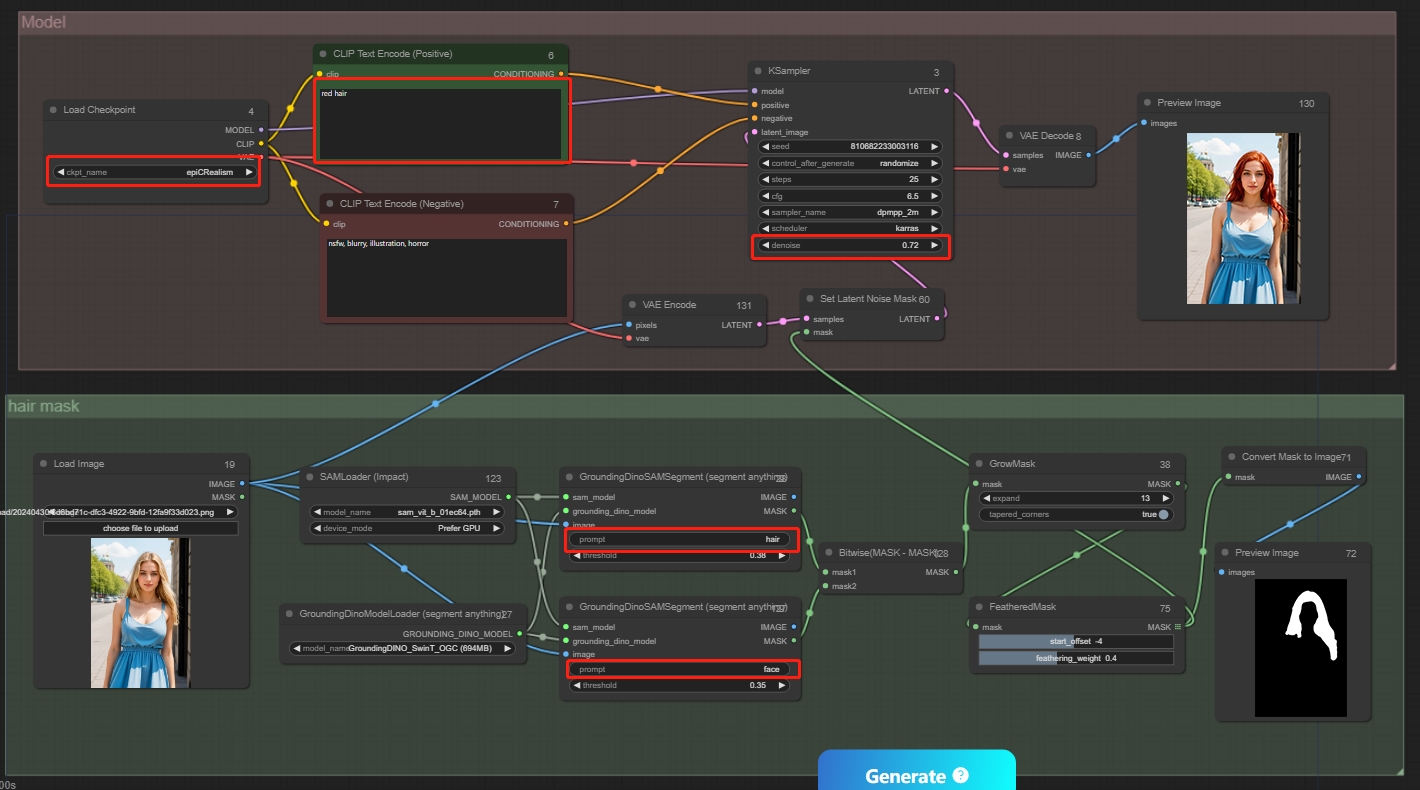Click choose file to upload in Load Image

click(x=140, y=527)
